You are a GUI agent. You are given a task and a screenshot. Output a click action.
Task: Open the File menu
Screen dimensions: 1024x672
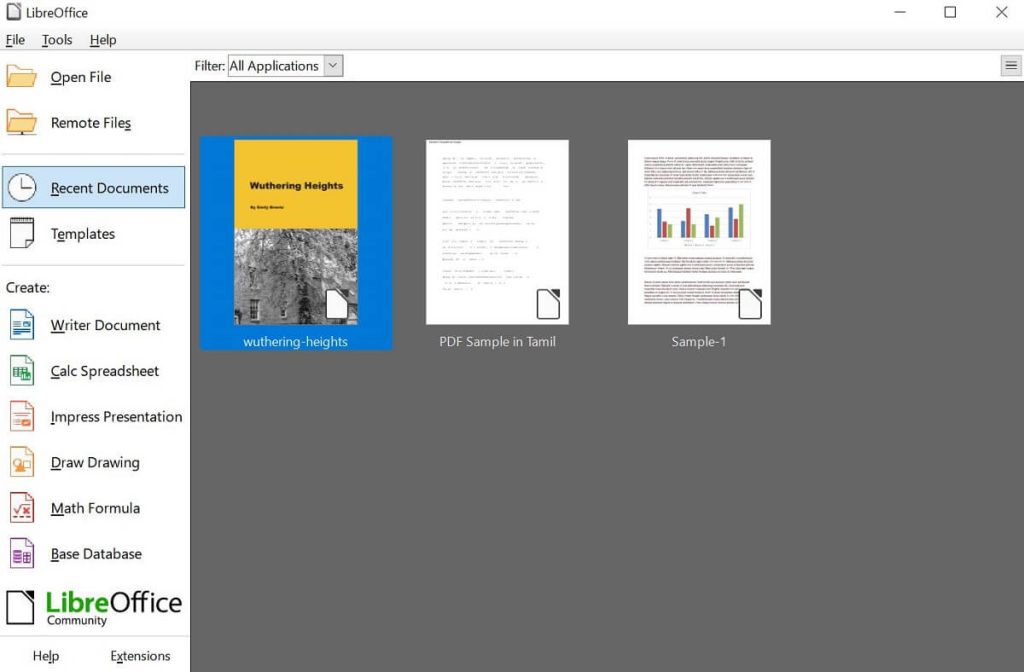pos(15,40)
